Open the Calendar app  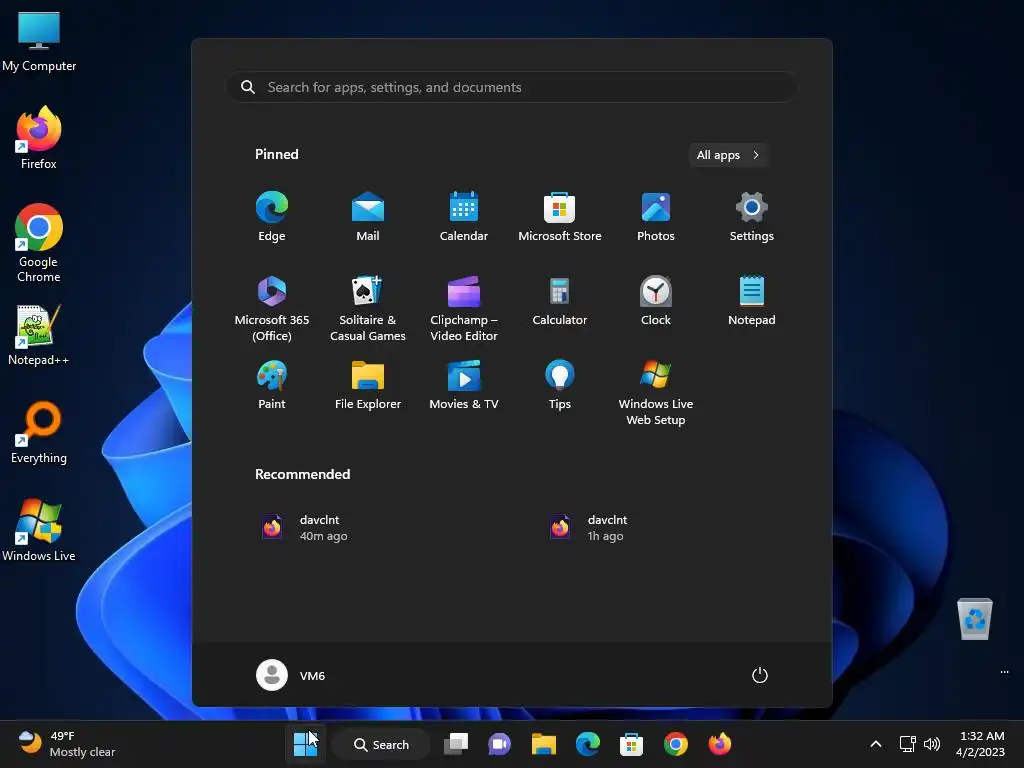[464, 217]
